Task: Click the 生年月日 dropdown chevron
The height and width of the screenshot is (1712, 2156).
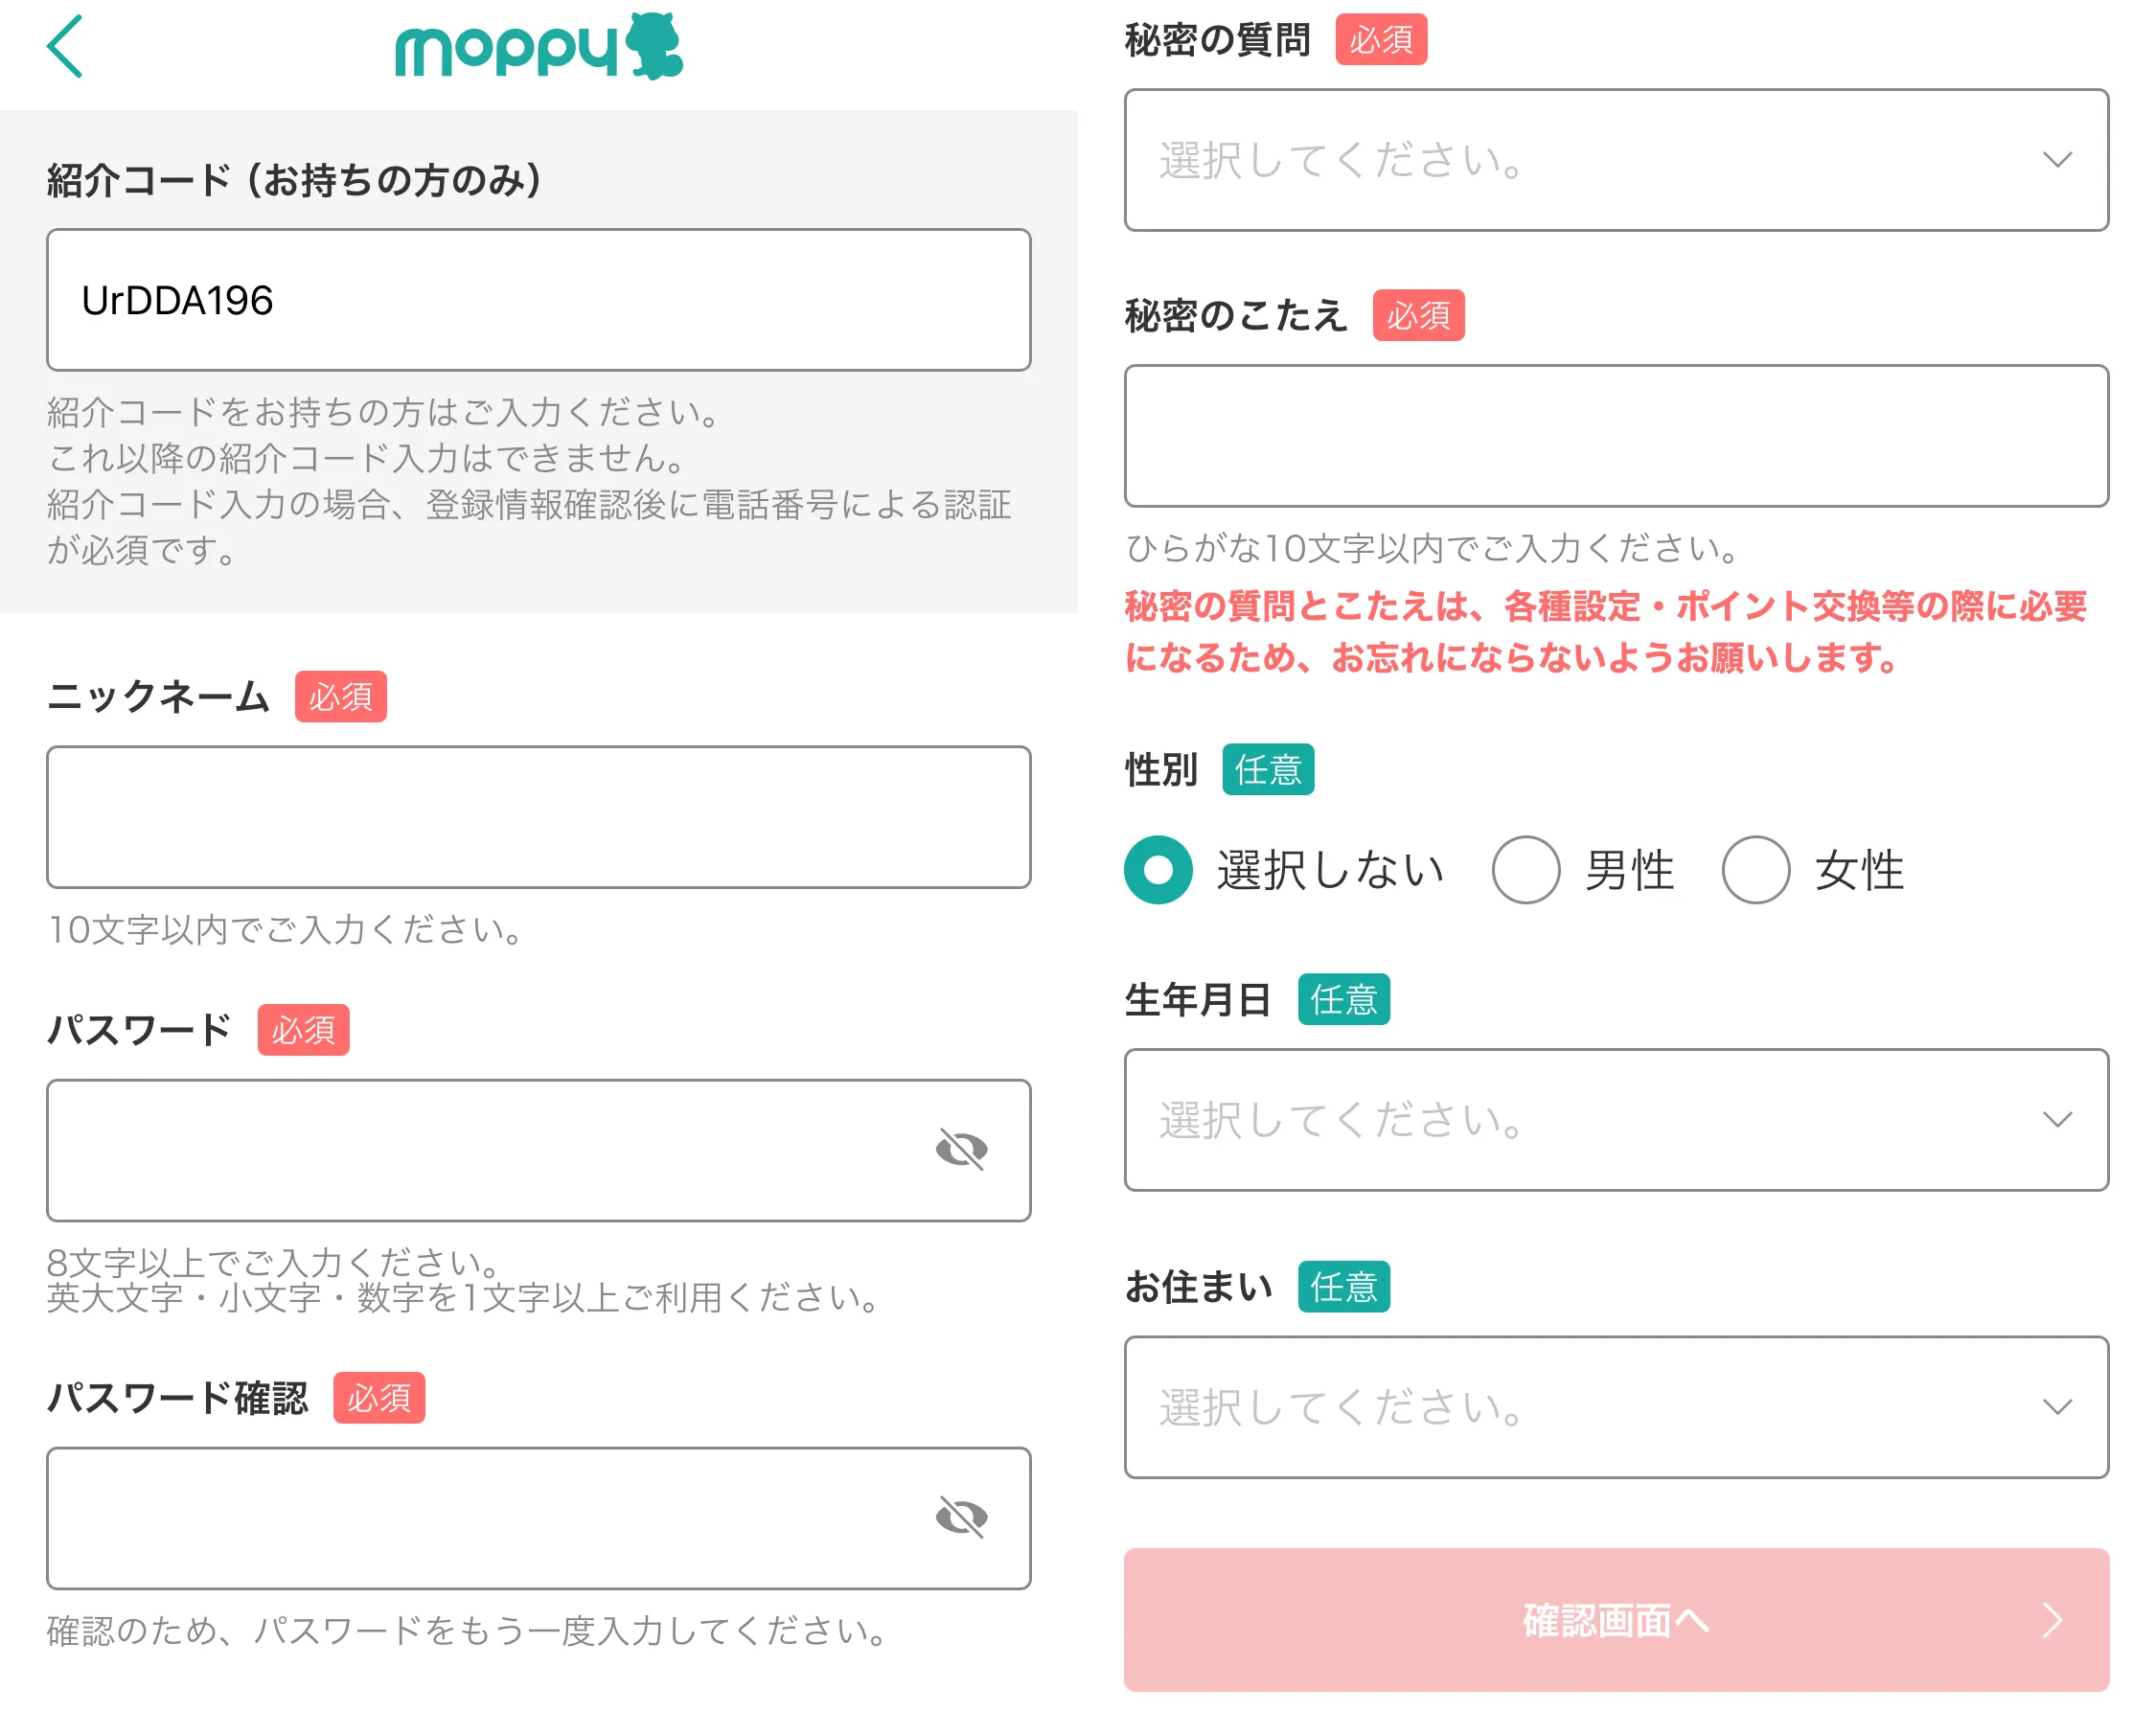Action: click(2056, 1119)
